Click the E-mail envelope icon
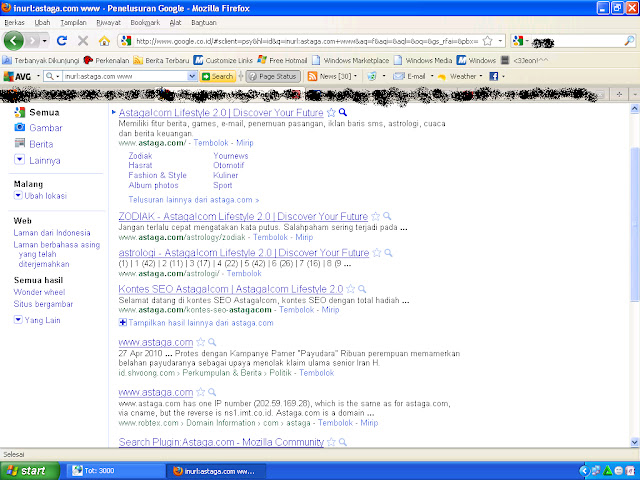Viewport: 640px width, 480px height. pyautogui.click(x=398, y=76)
